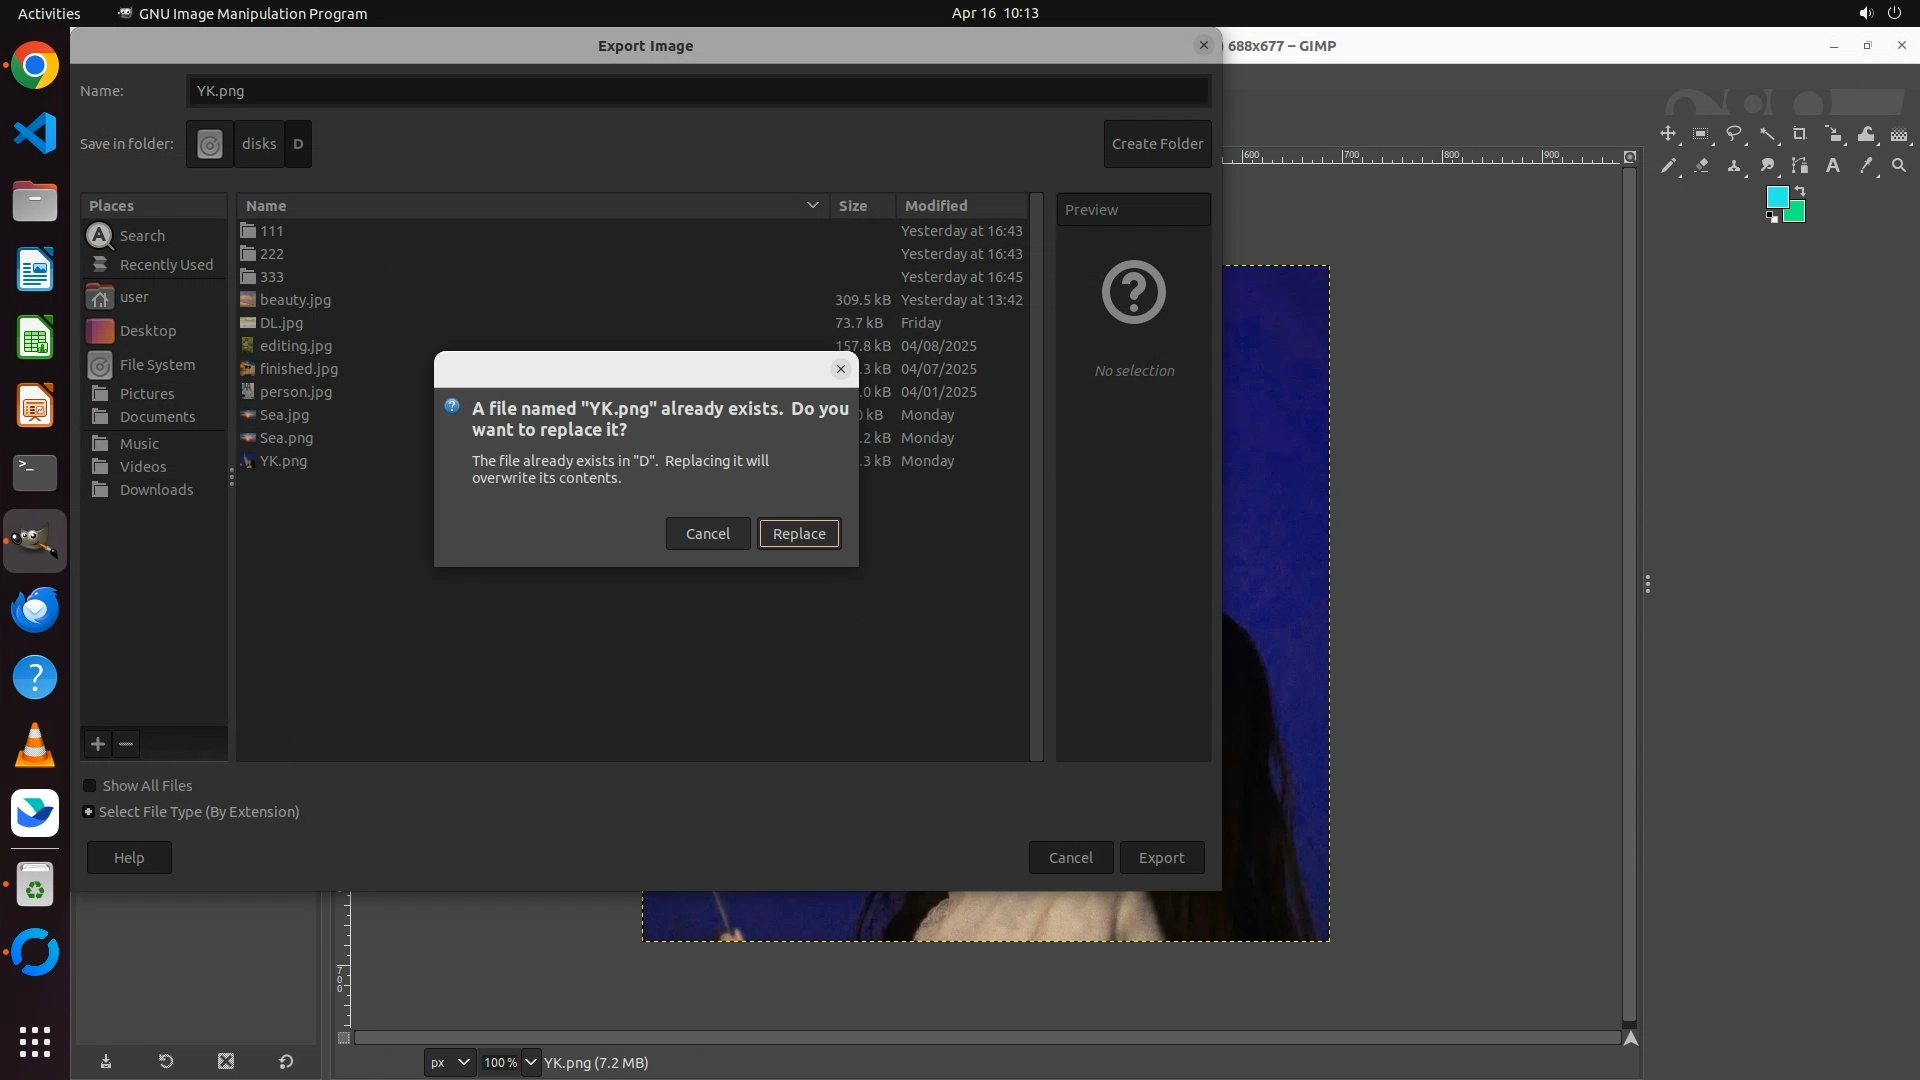Viewport: 1920px width, 1080px height.
Task: Click the Name column sort arrow
Action: 812,205
